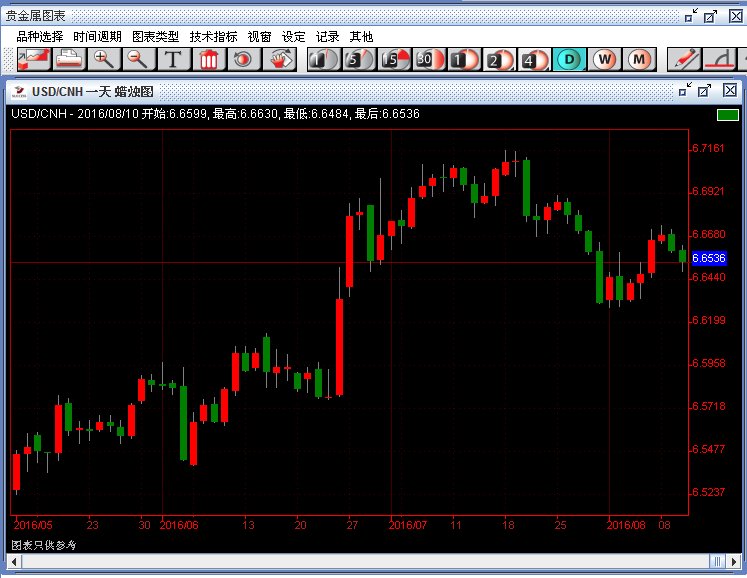Click the 图表只供参考 disclaimer text
Viewport: 747px width, 578px height.
44,545
